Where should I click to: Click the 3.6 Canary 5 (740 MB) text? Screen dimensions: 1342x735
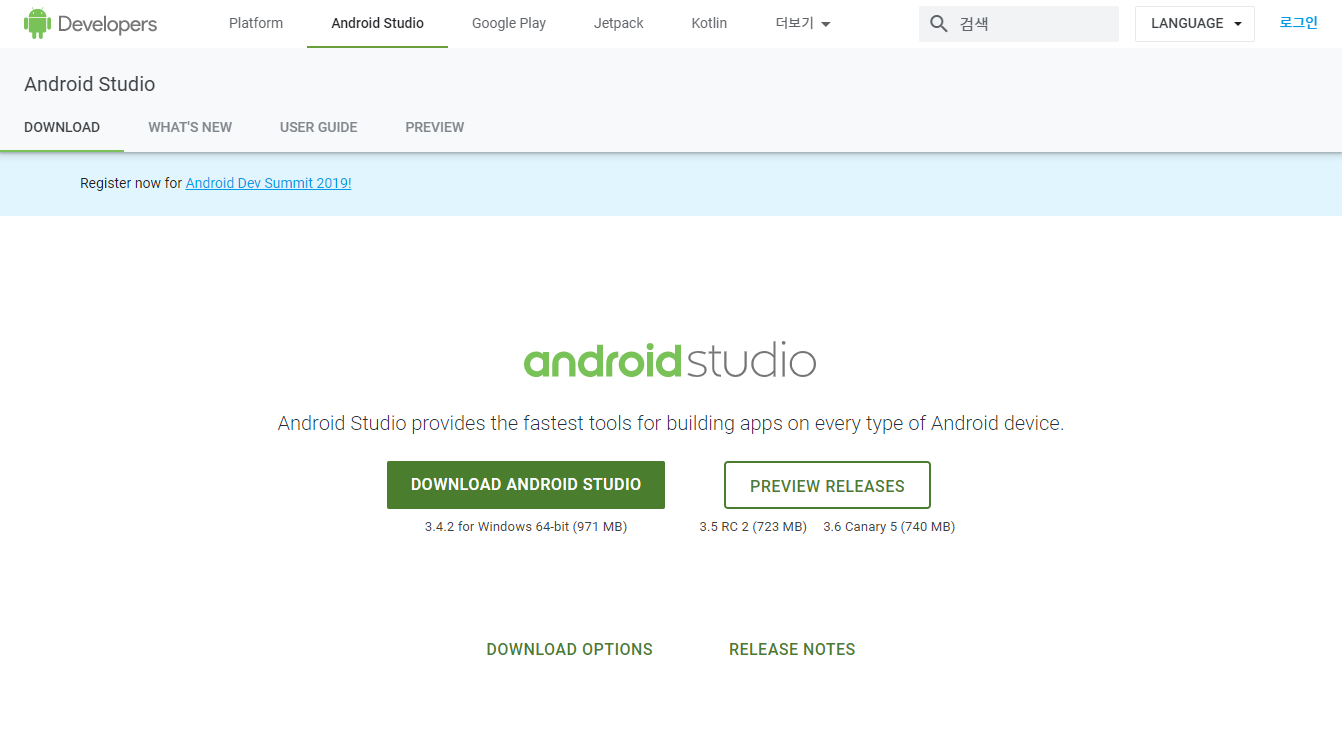click(x=889, y=527)
